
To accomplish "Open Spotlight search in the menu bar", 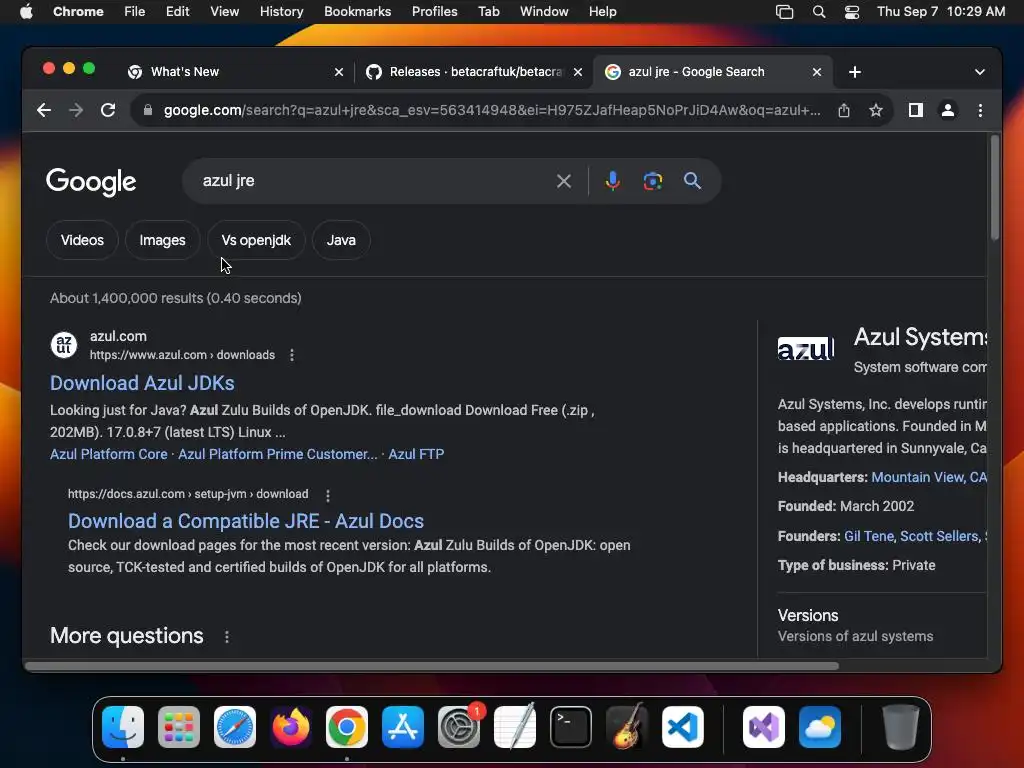I will click(818, 12).
